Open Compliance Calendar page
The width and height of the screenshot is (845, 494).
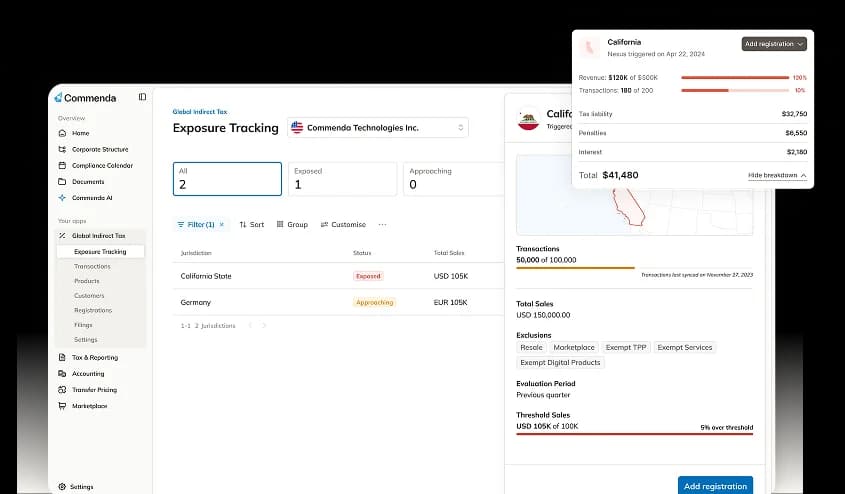100,165
